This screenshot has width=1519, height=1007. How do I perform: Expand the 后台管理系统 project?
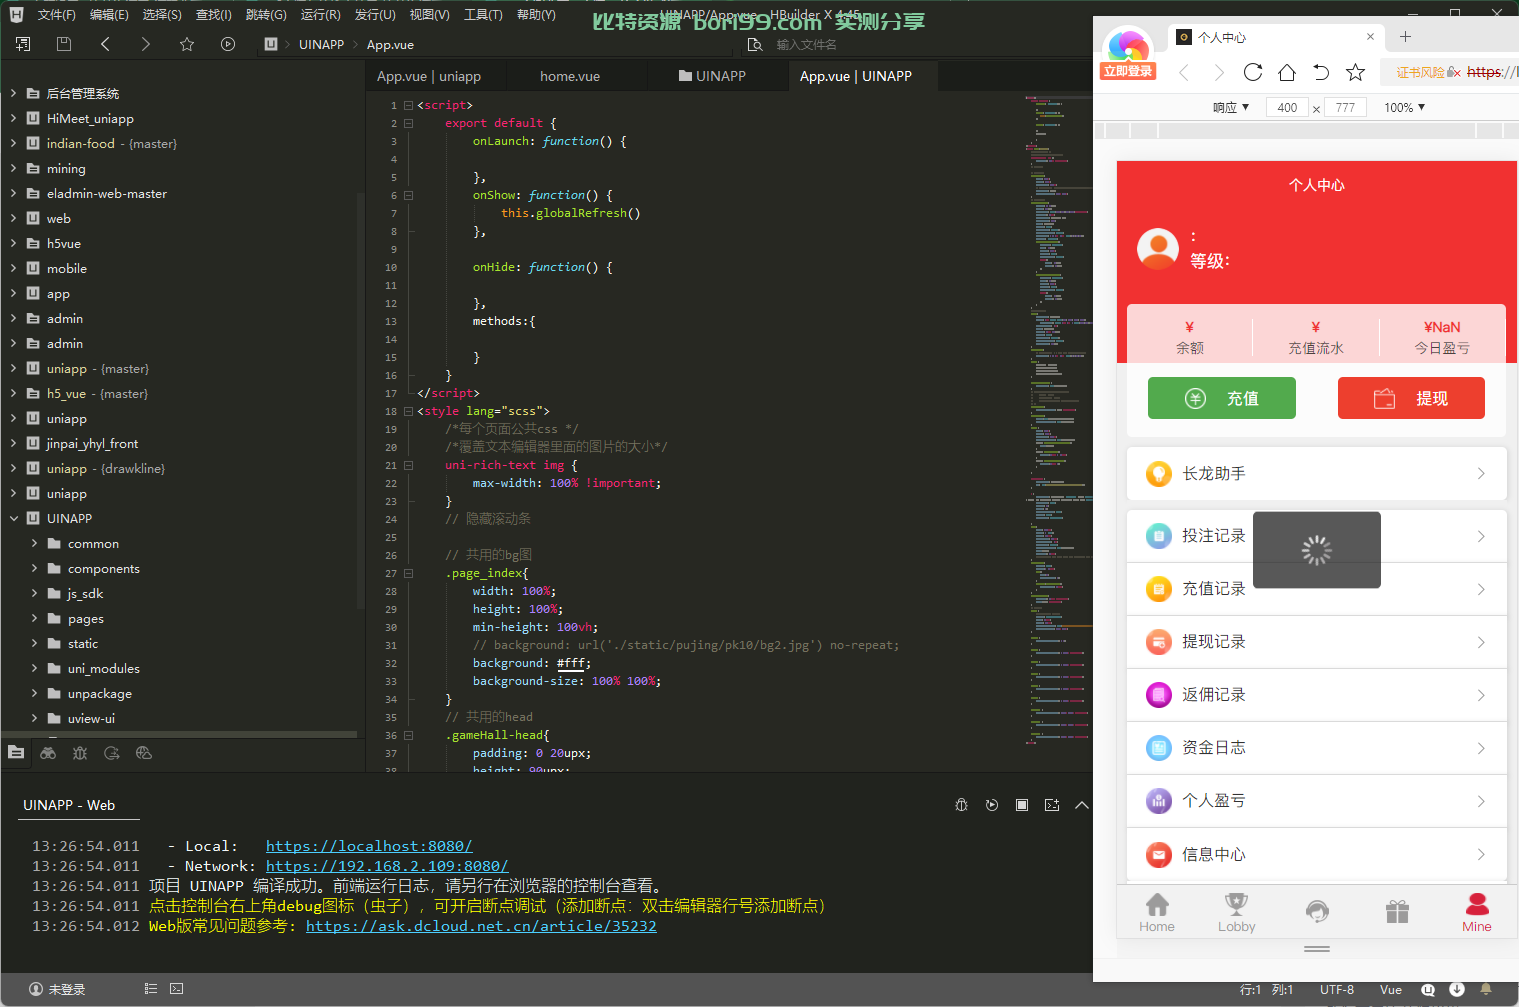[14, 93]
